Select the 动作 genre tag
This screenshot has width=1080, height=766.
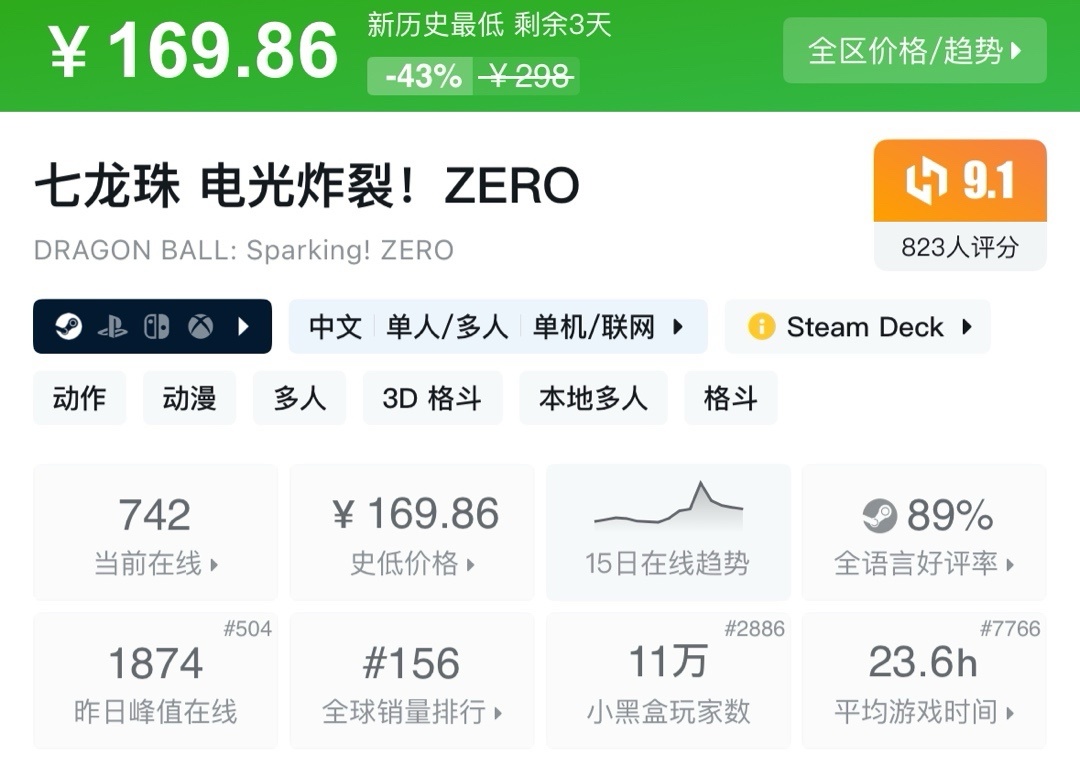[x=79, y=398]
